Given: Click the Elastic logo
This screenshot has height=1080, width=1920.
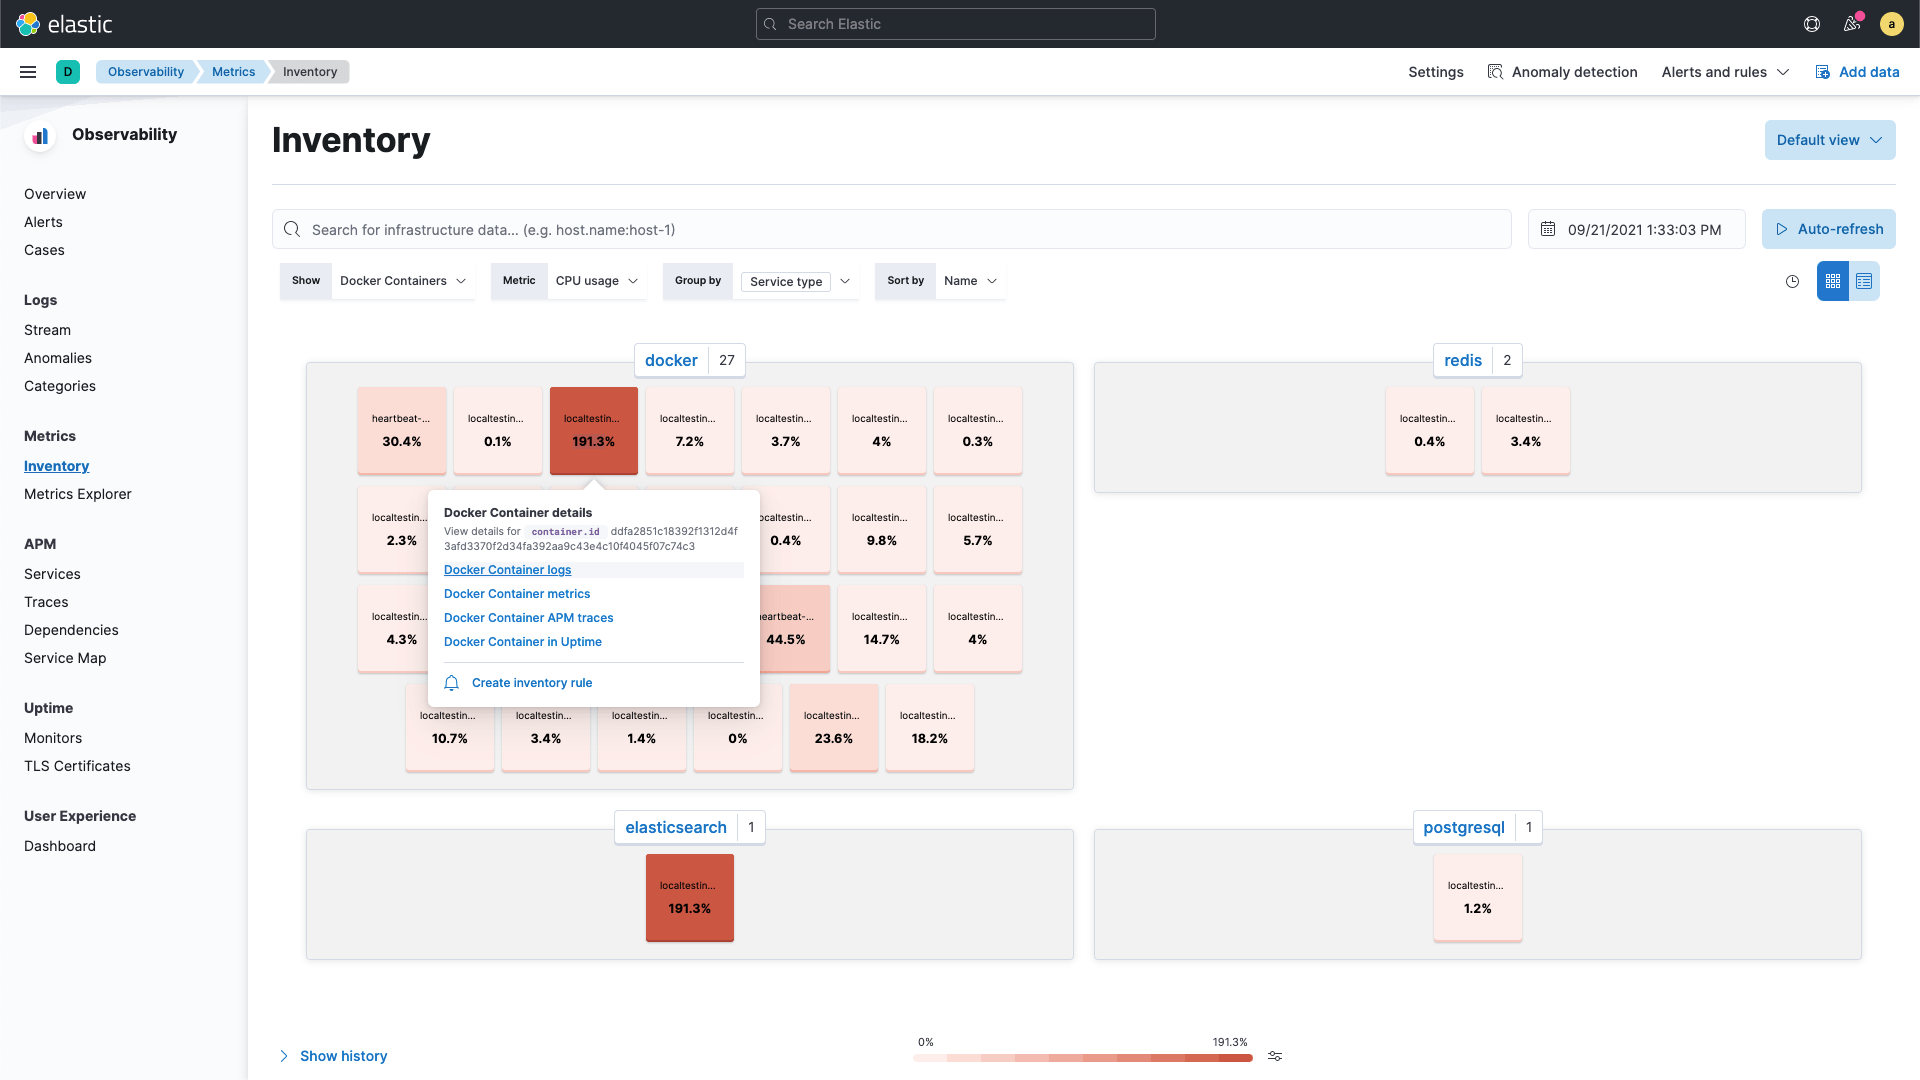Looking at the screenshot, I should (x=64, y=24).
